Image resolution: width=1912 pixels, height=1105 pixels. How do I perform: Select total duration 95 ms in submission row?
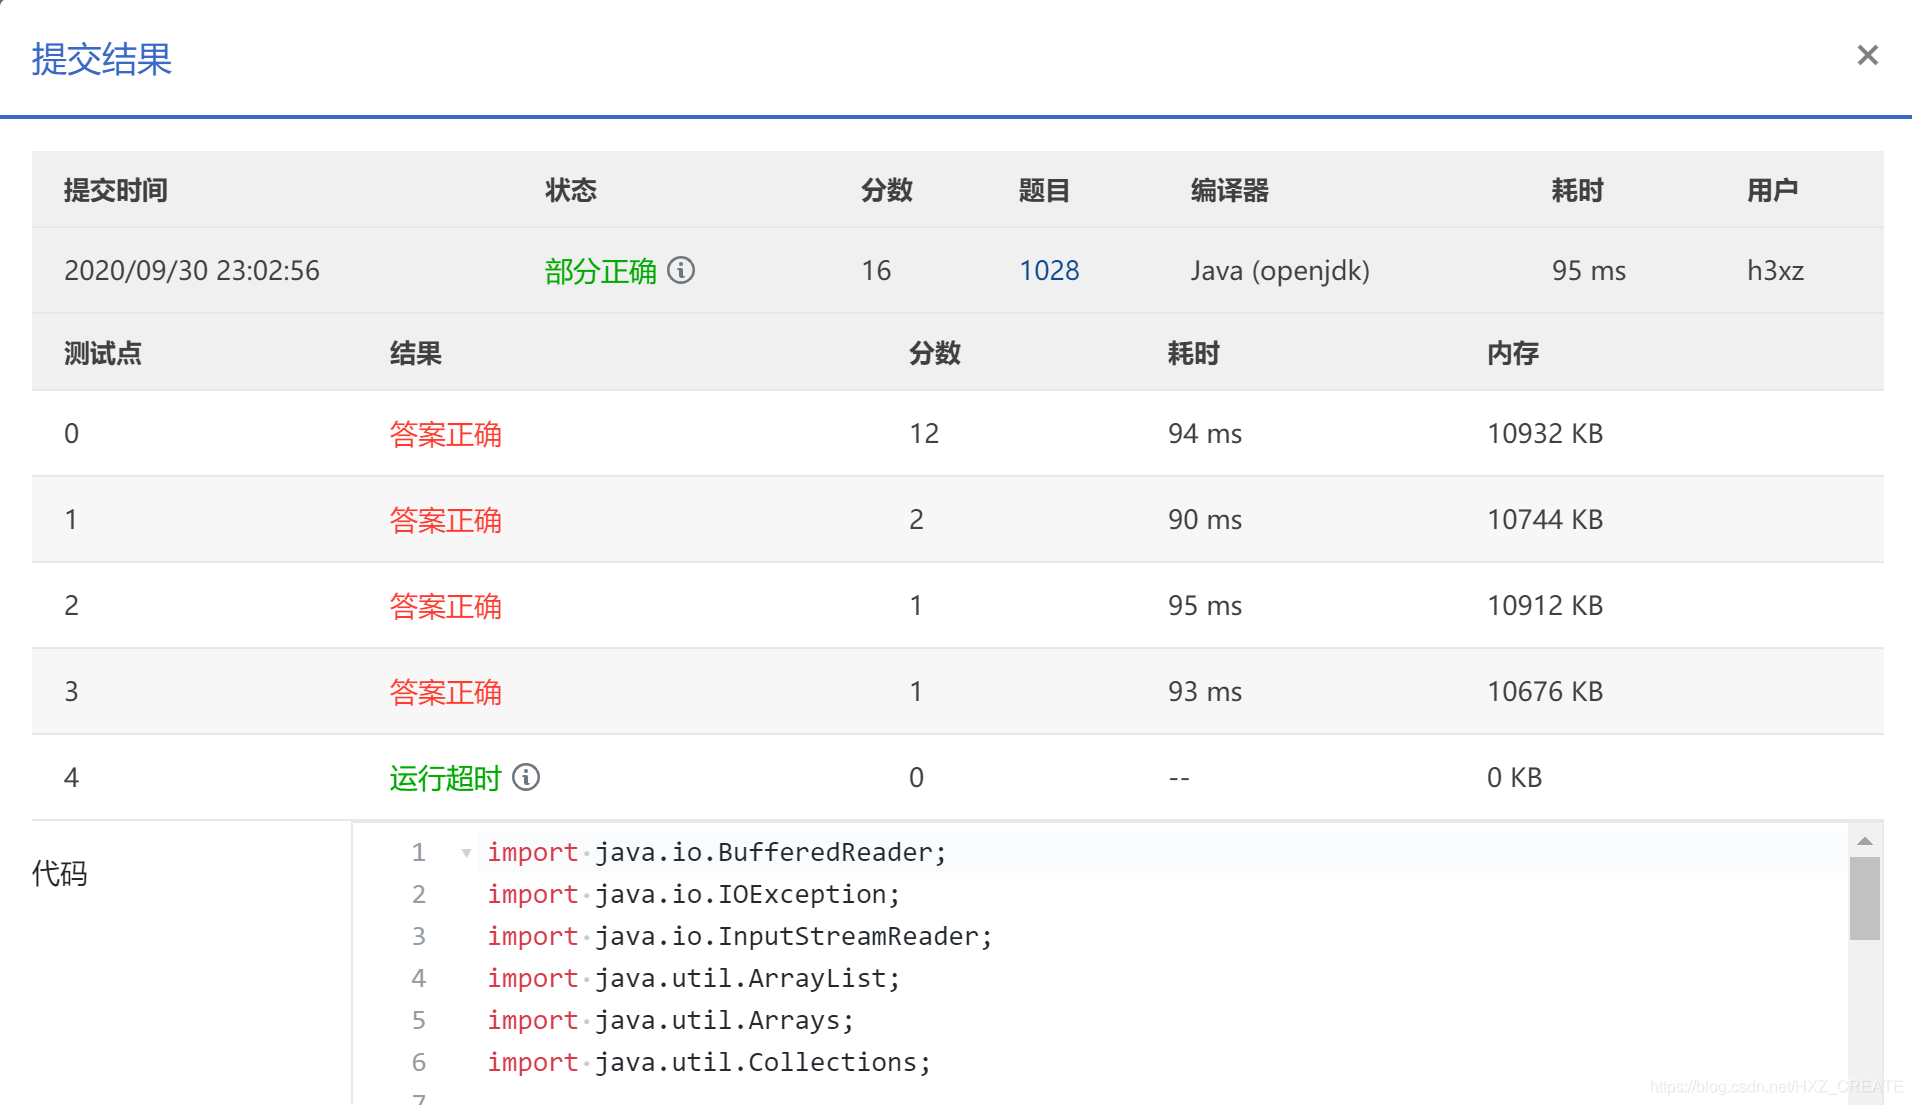click(1589, 271)
